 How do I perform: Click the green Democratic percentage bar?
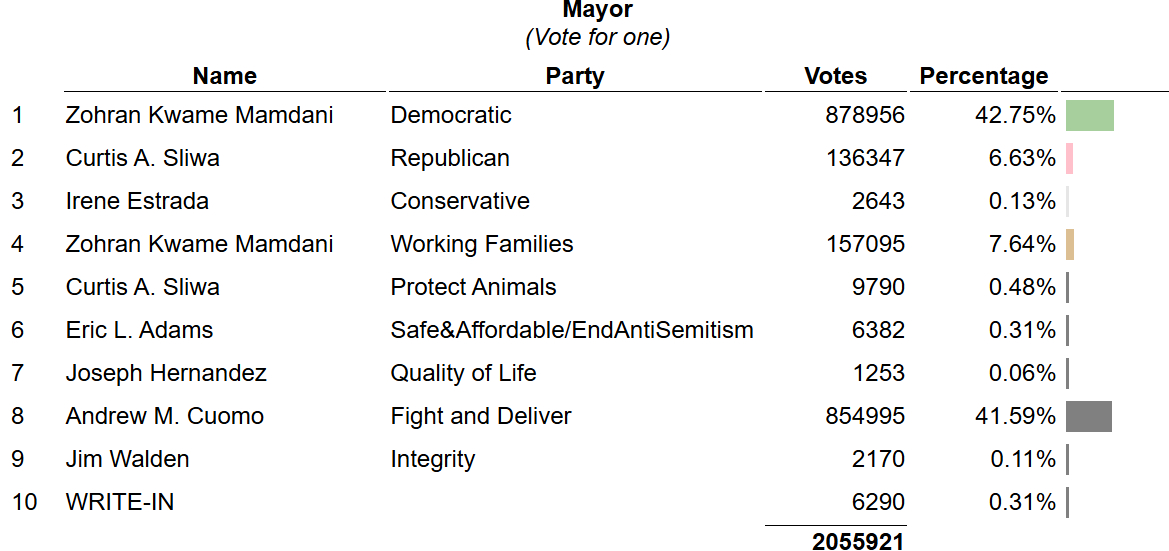pos(1089,115)
